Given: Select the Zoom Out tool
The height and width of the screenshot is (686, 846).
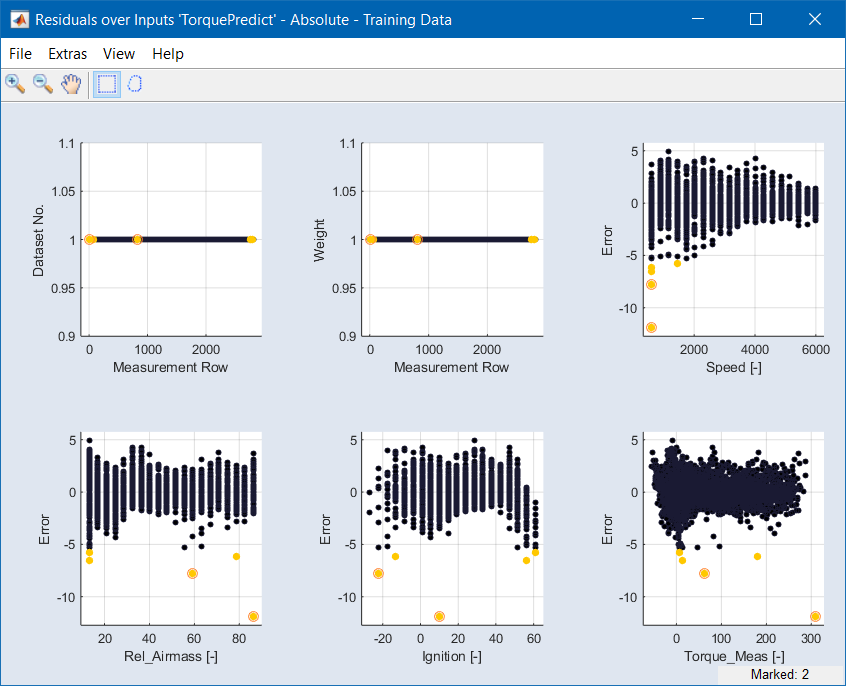Looking at the screenshot, I should (x=43, y=84).
